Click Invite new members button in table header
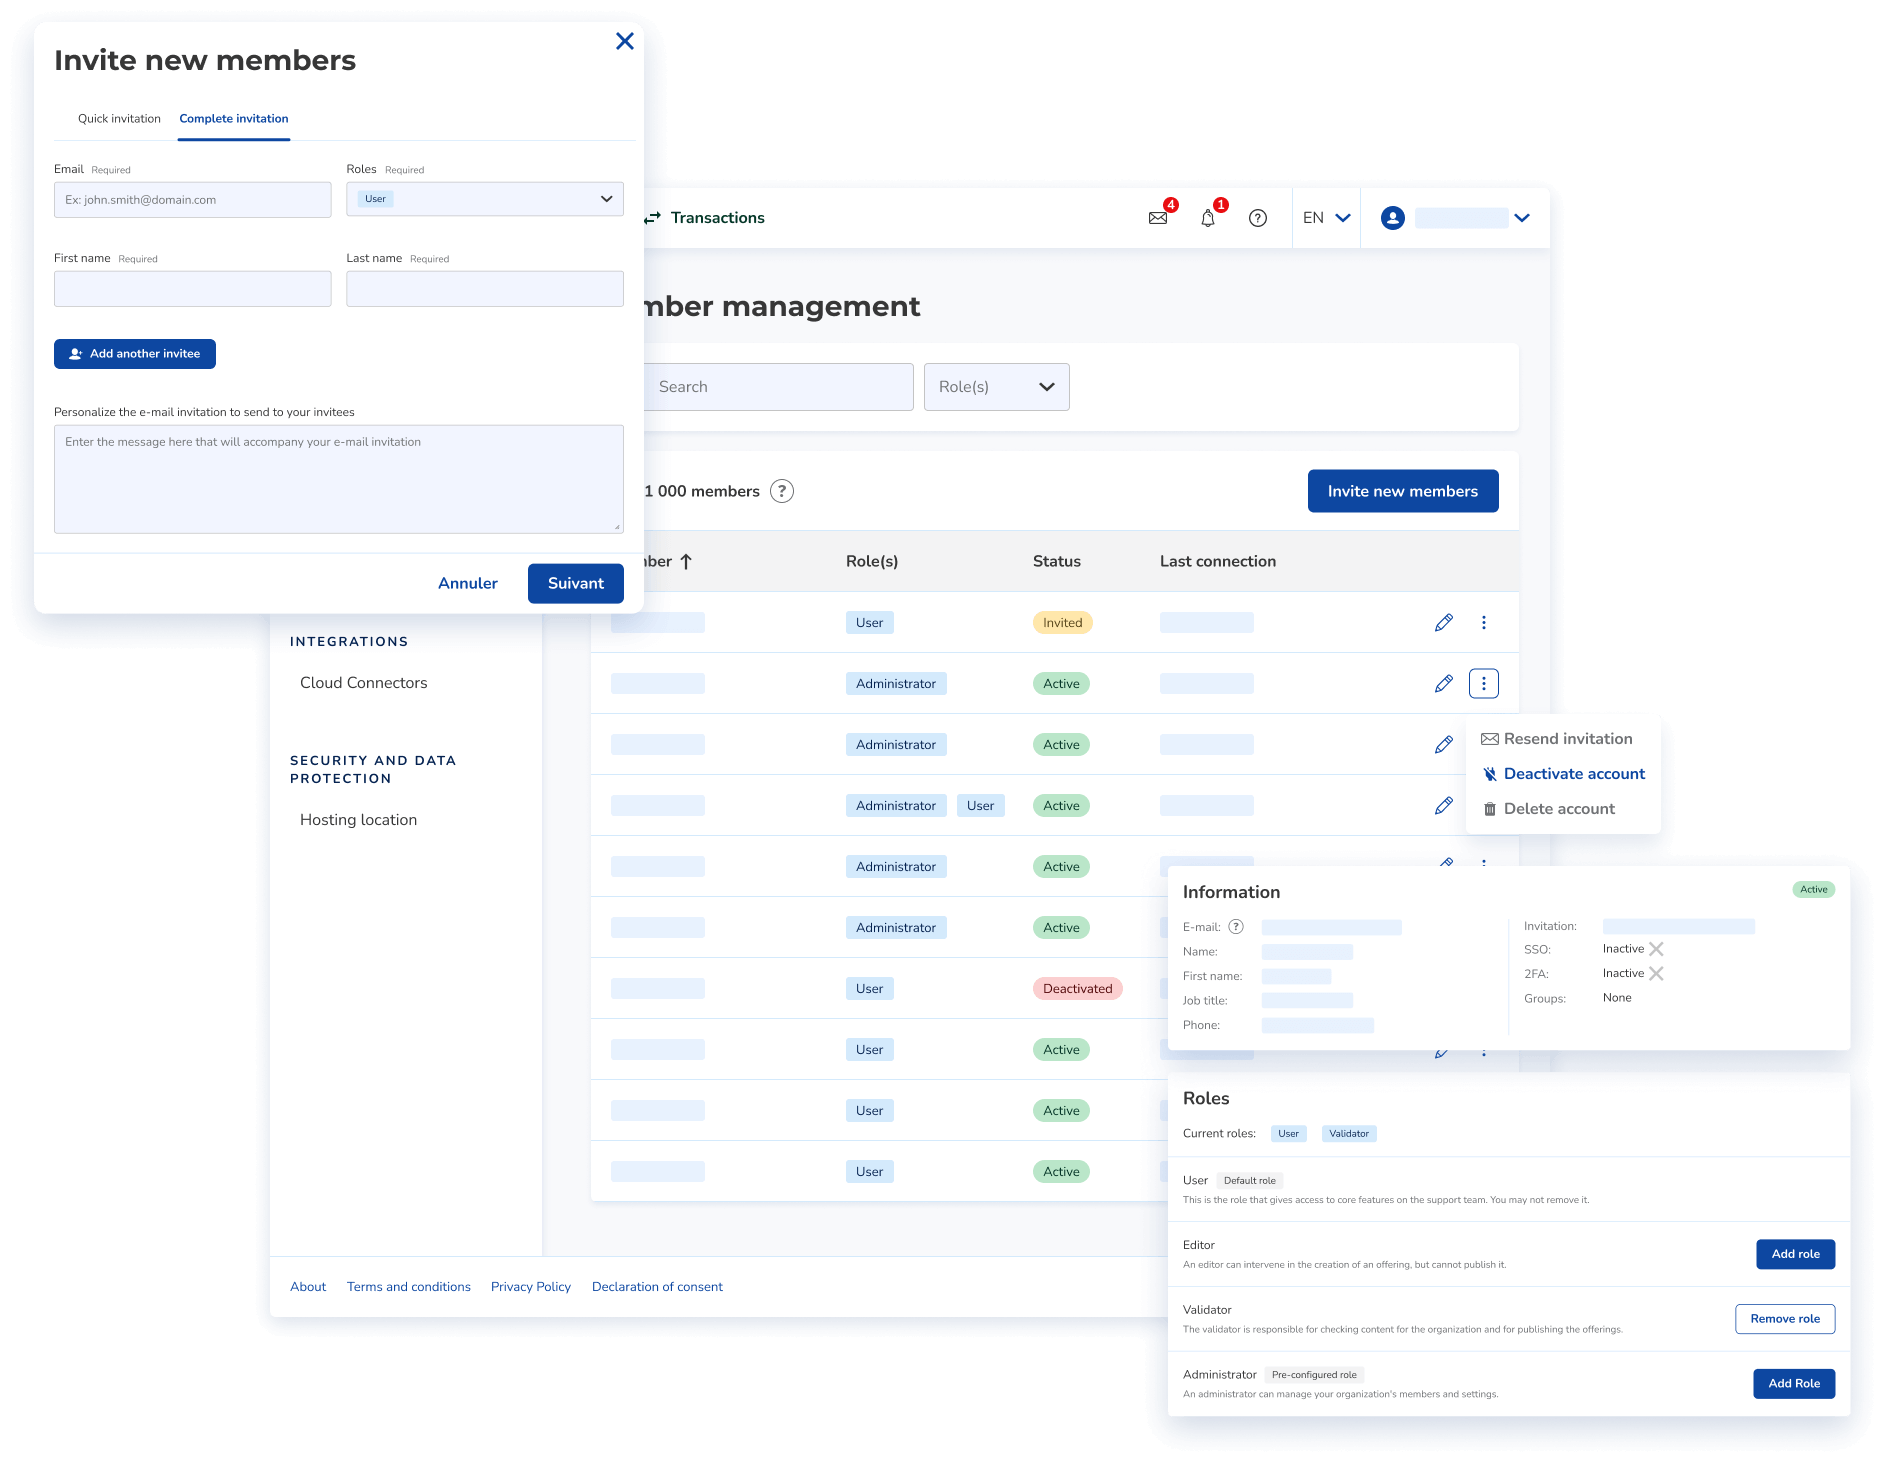The image size is (1885, 1463). pyautogui.click(x=1403, y=491)
